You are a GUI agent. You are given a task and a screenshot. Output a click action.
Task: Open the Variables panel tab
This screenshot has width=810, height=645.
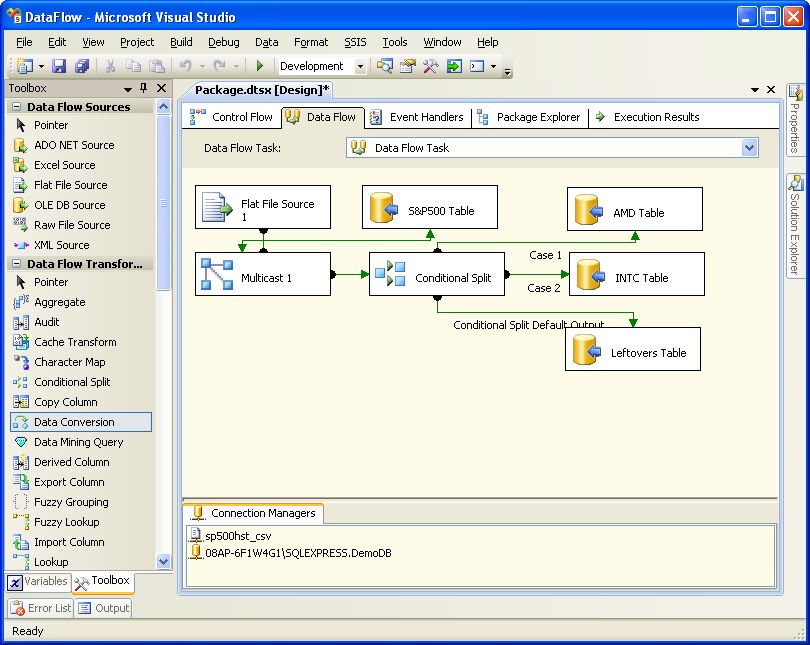[x=38, y=582]
